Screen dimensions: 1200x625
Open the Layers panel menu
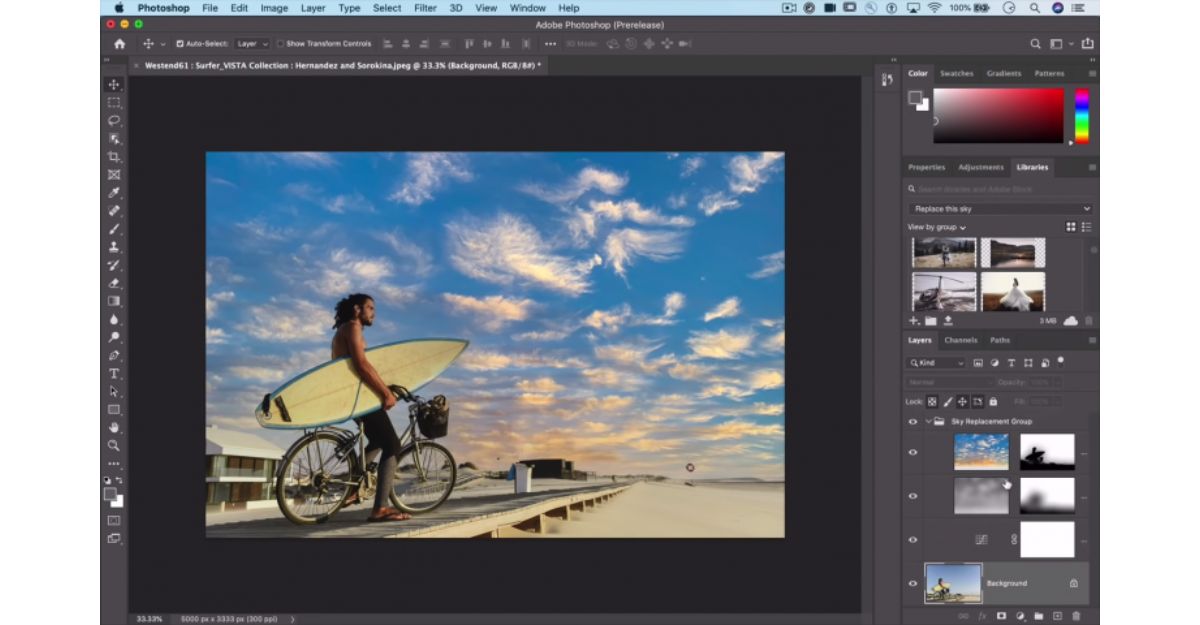pos(1092,340)
